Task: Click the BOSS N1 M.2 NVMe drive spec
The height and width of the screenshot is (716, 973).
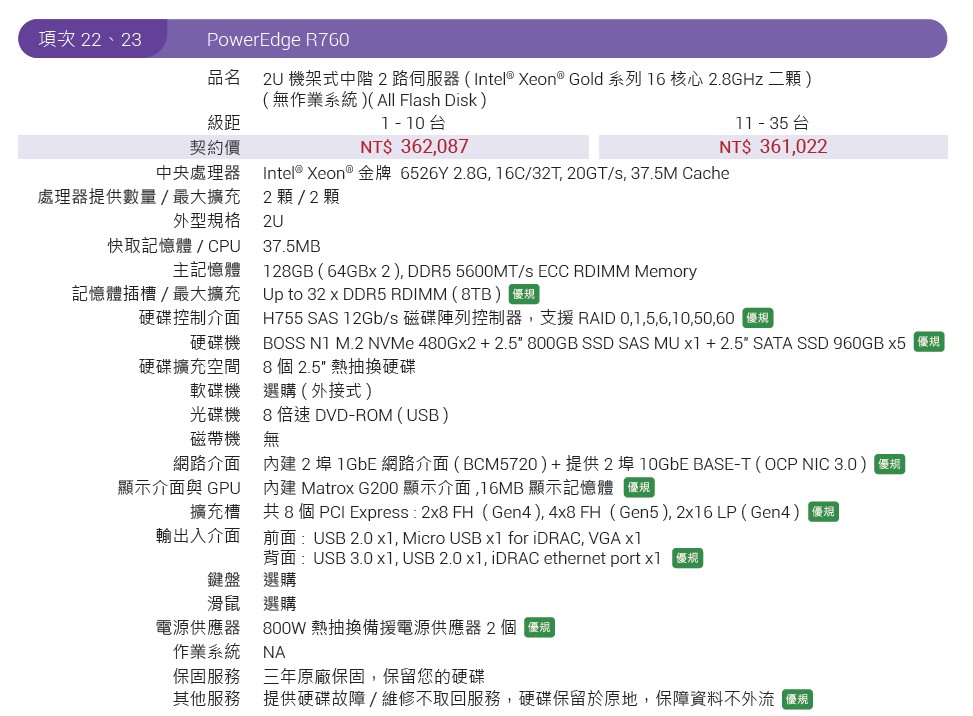Action: pos(584,343)
